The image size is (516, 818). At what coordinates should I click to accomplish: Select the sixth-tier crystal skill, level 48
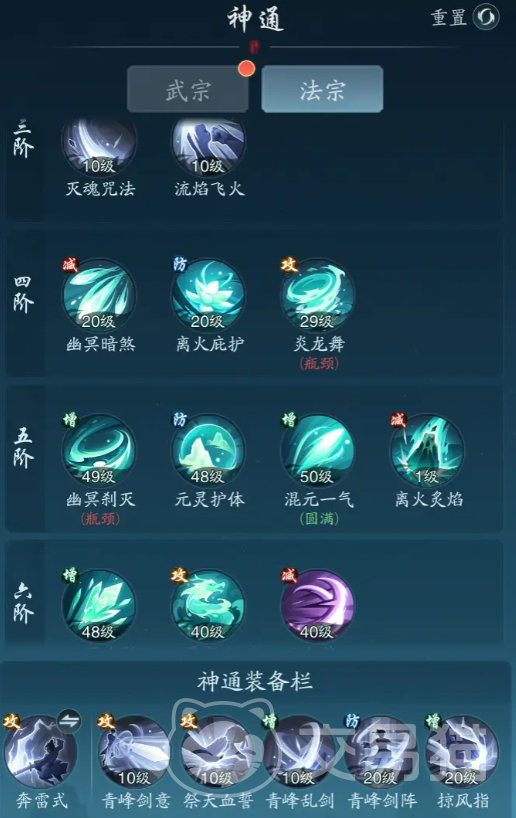pos(99,607)
